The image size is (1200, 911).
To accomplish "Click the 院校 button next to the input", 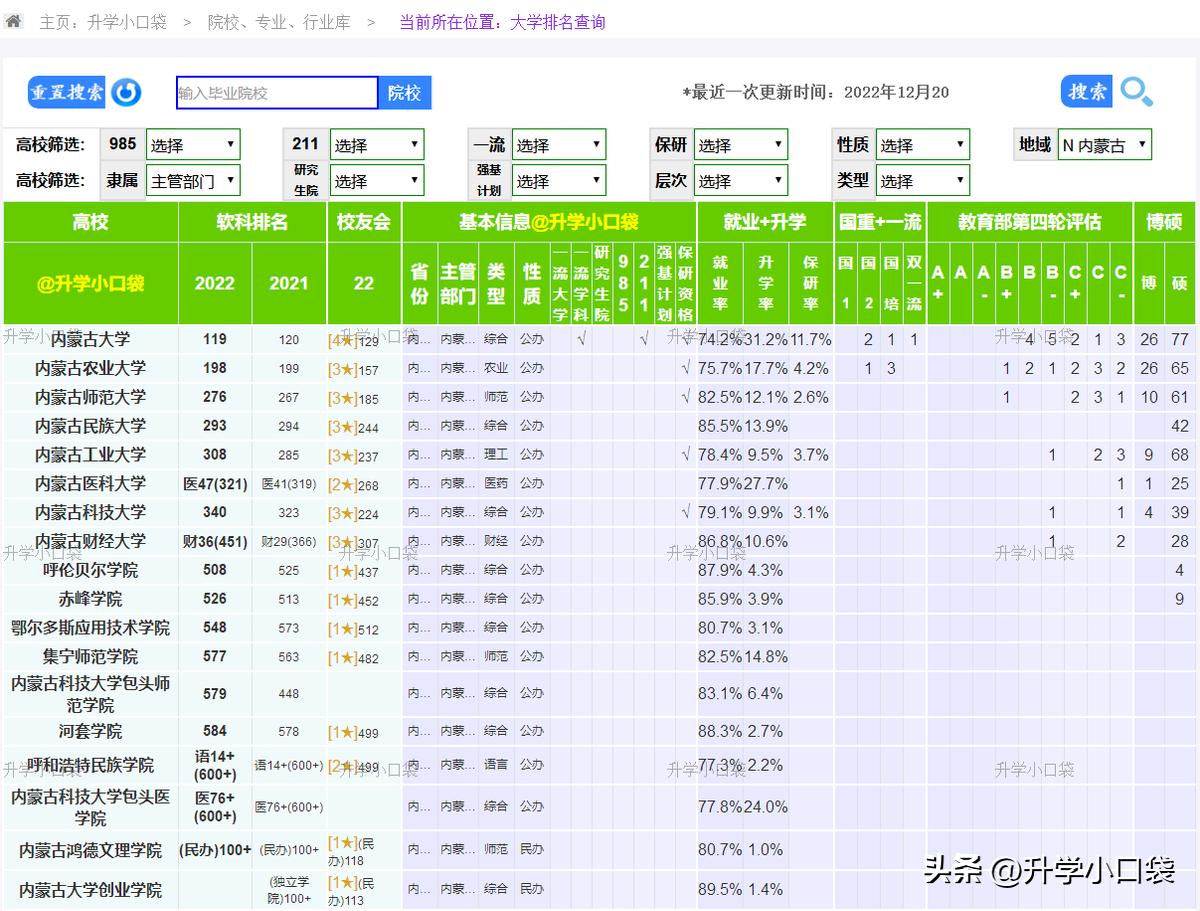I will pos(406,91).
